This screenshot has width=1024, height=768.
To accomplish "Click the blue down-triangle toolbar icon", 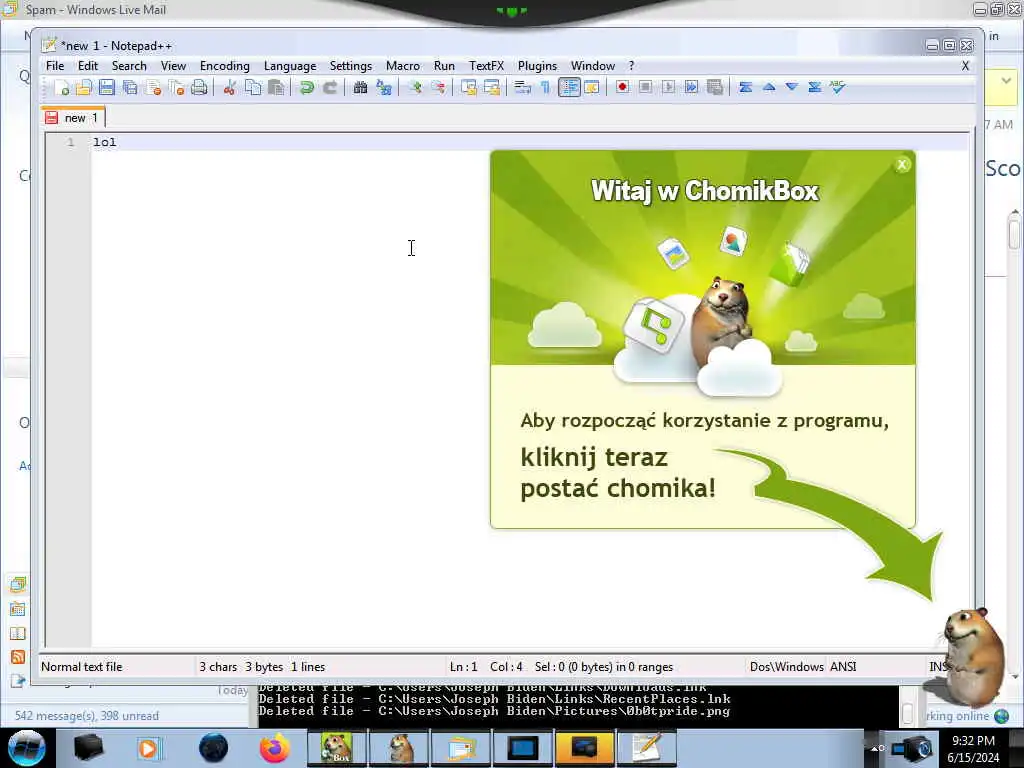I will point(792,87).
